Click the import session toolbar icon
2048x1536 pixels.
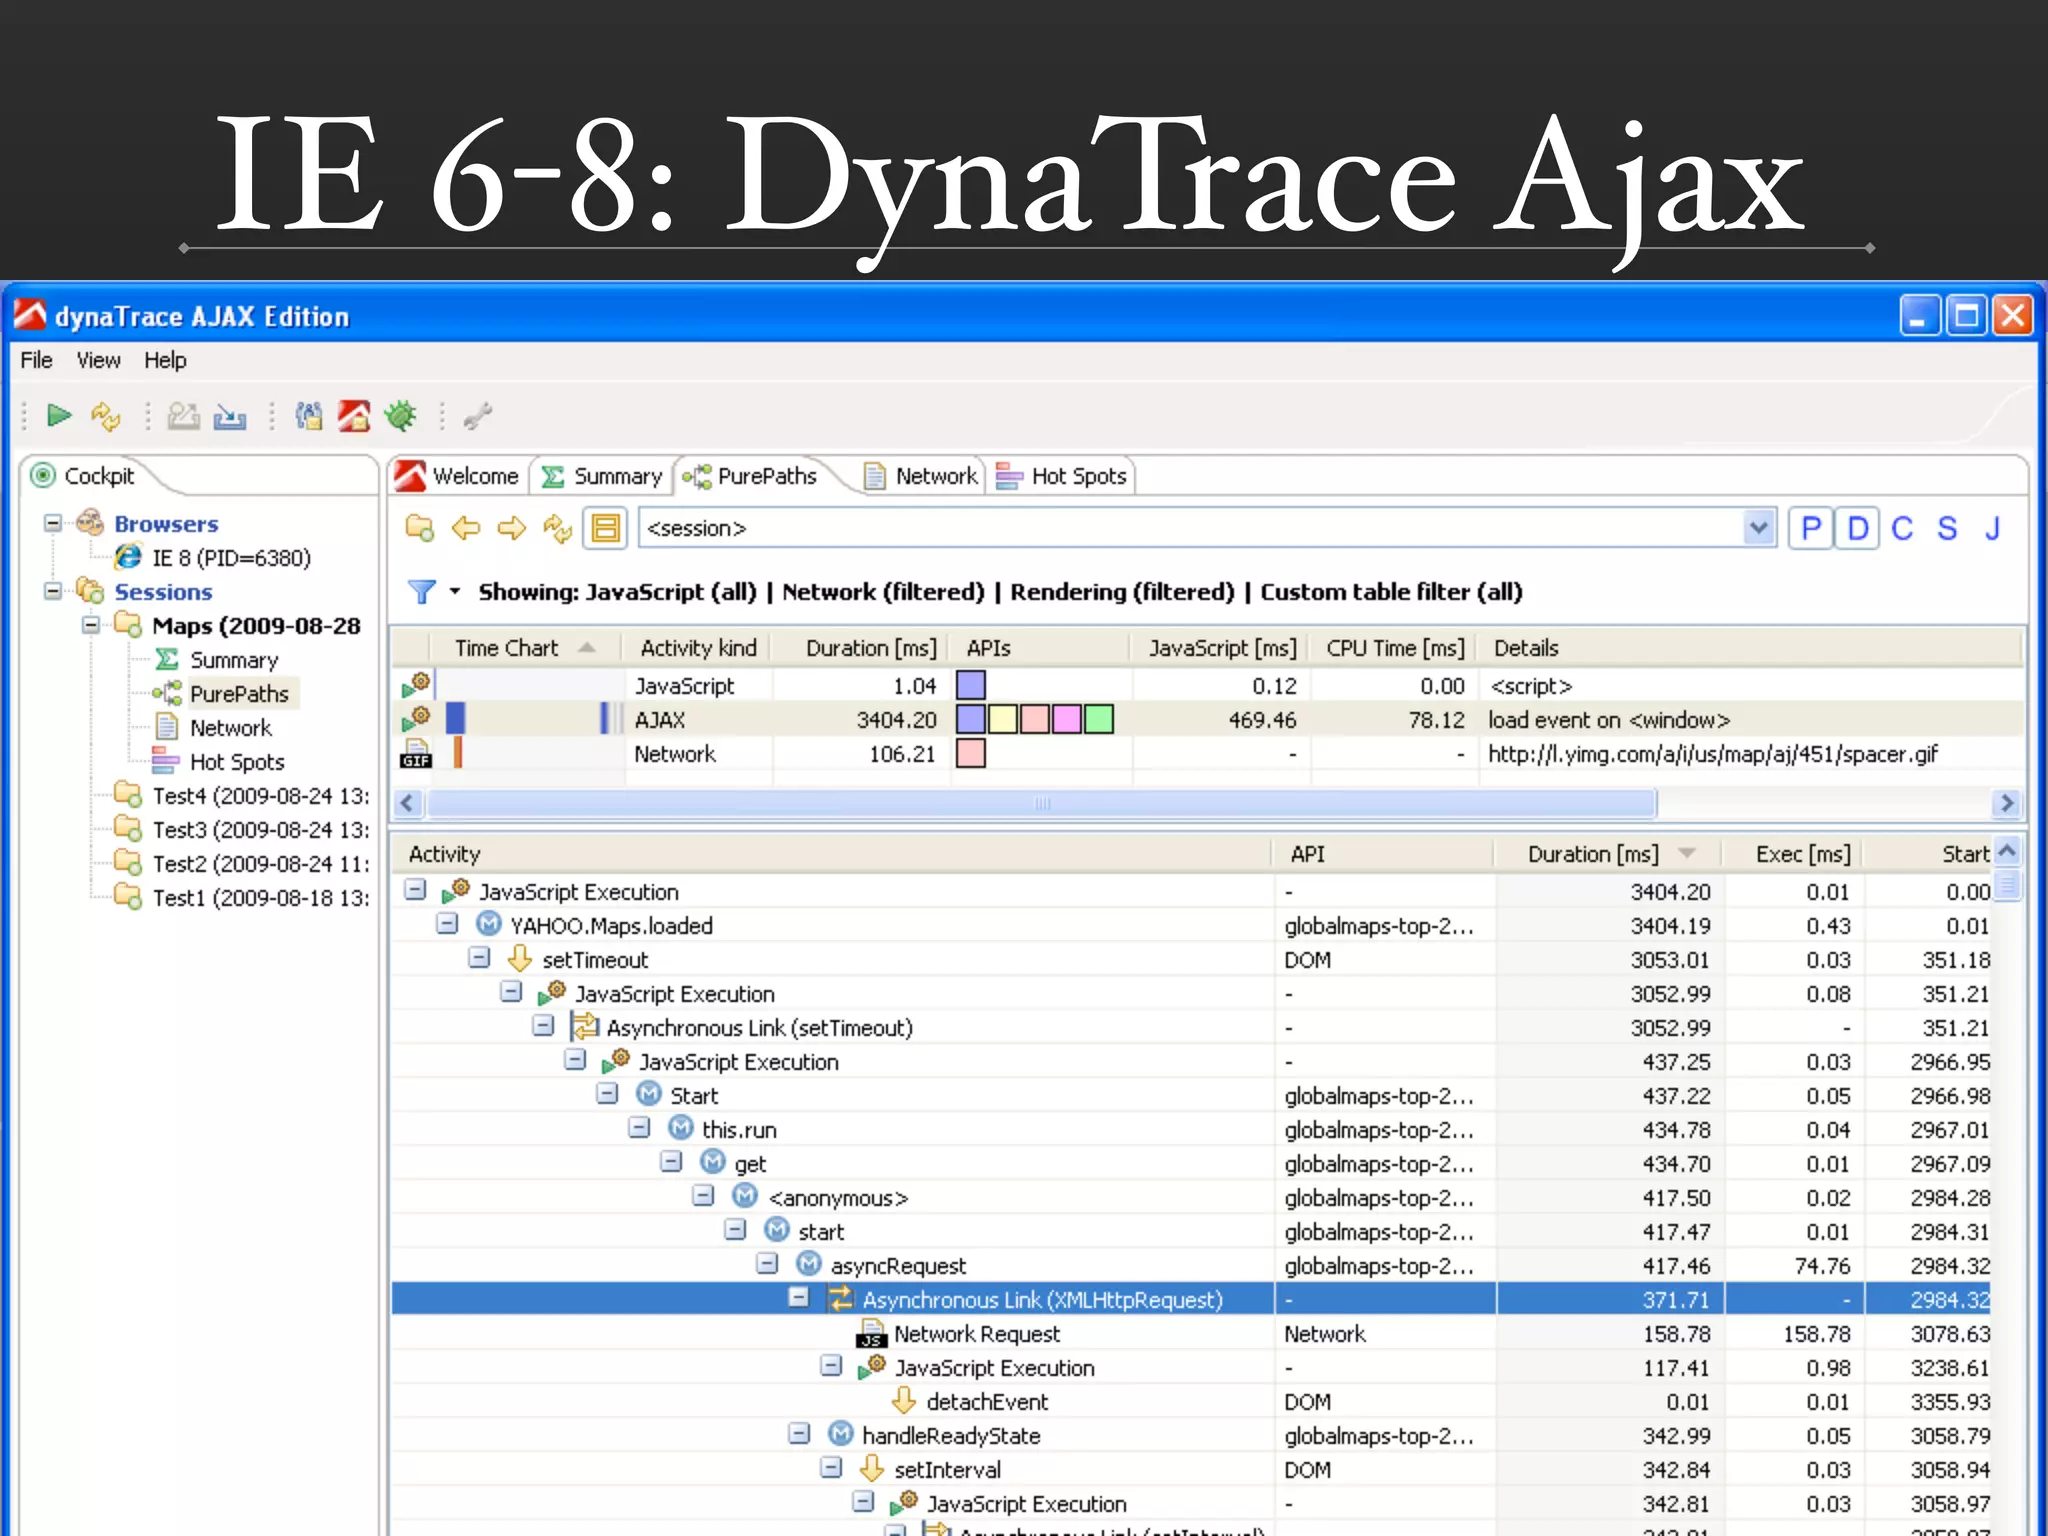[x=230, y=416]
